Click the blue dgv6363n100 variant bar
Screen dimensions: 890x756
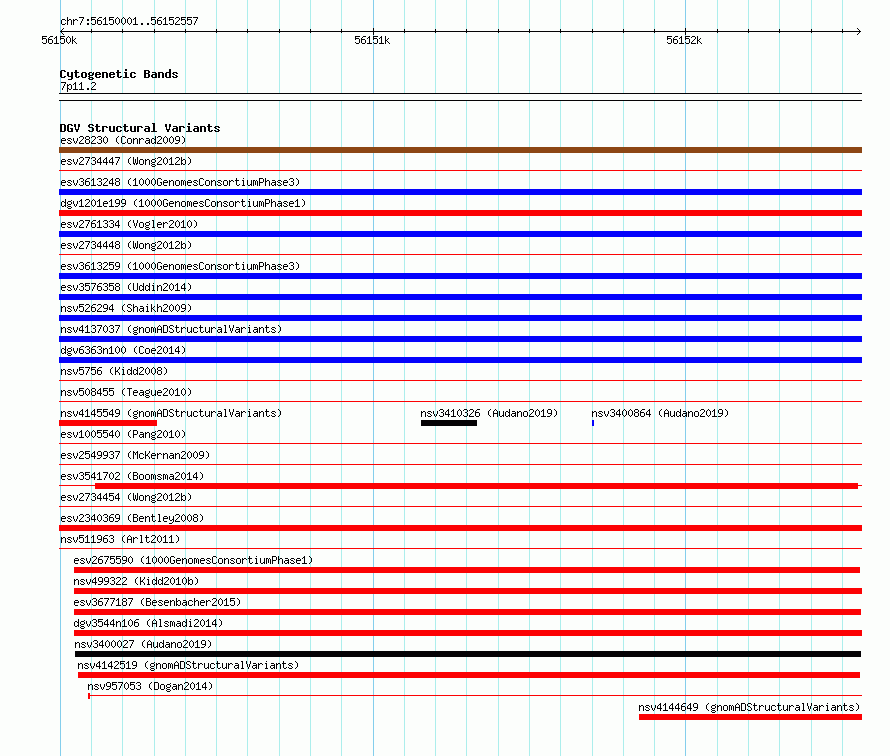coord(460,360)
